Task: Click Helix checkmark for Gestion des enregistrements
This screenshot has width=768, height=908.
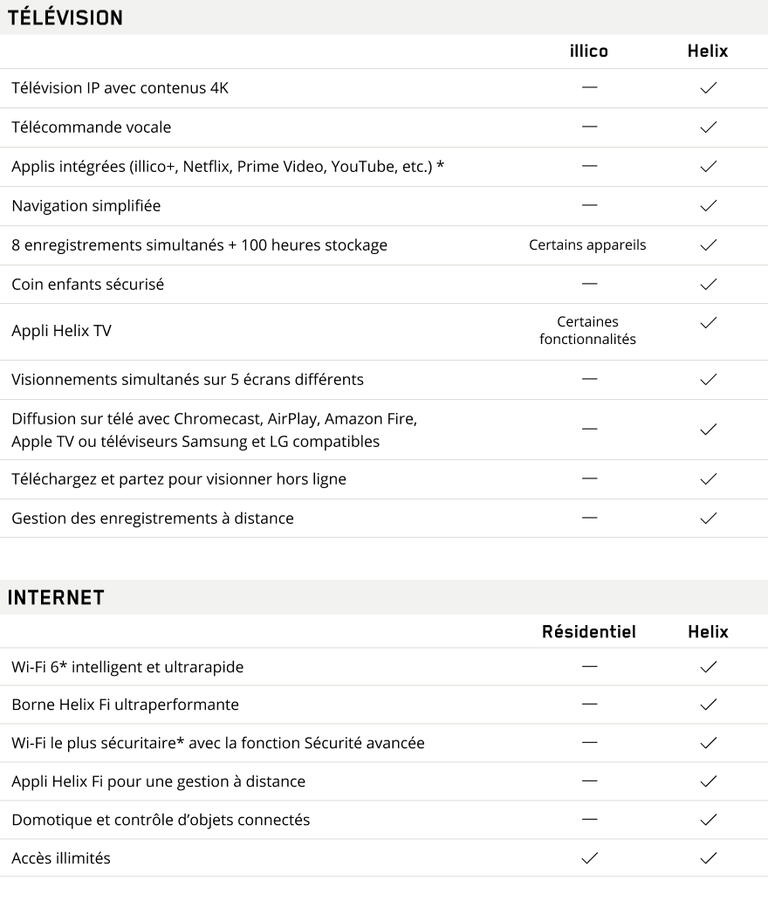Action: pos(708,518)
